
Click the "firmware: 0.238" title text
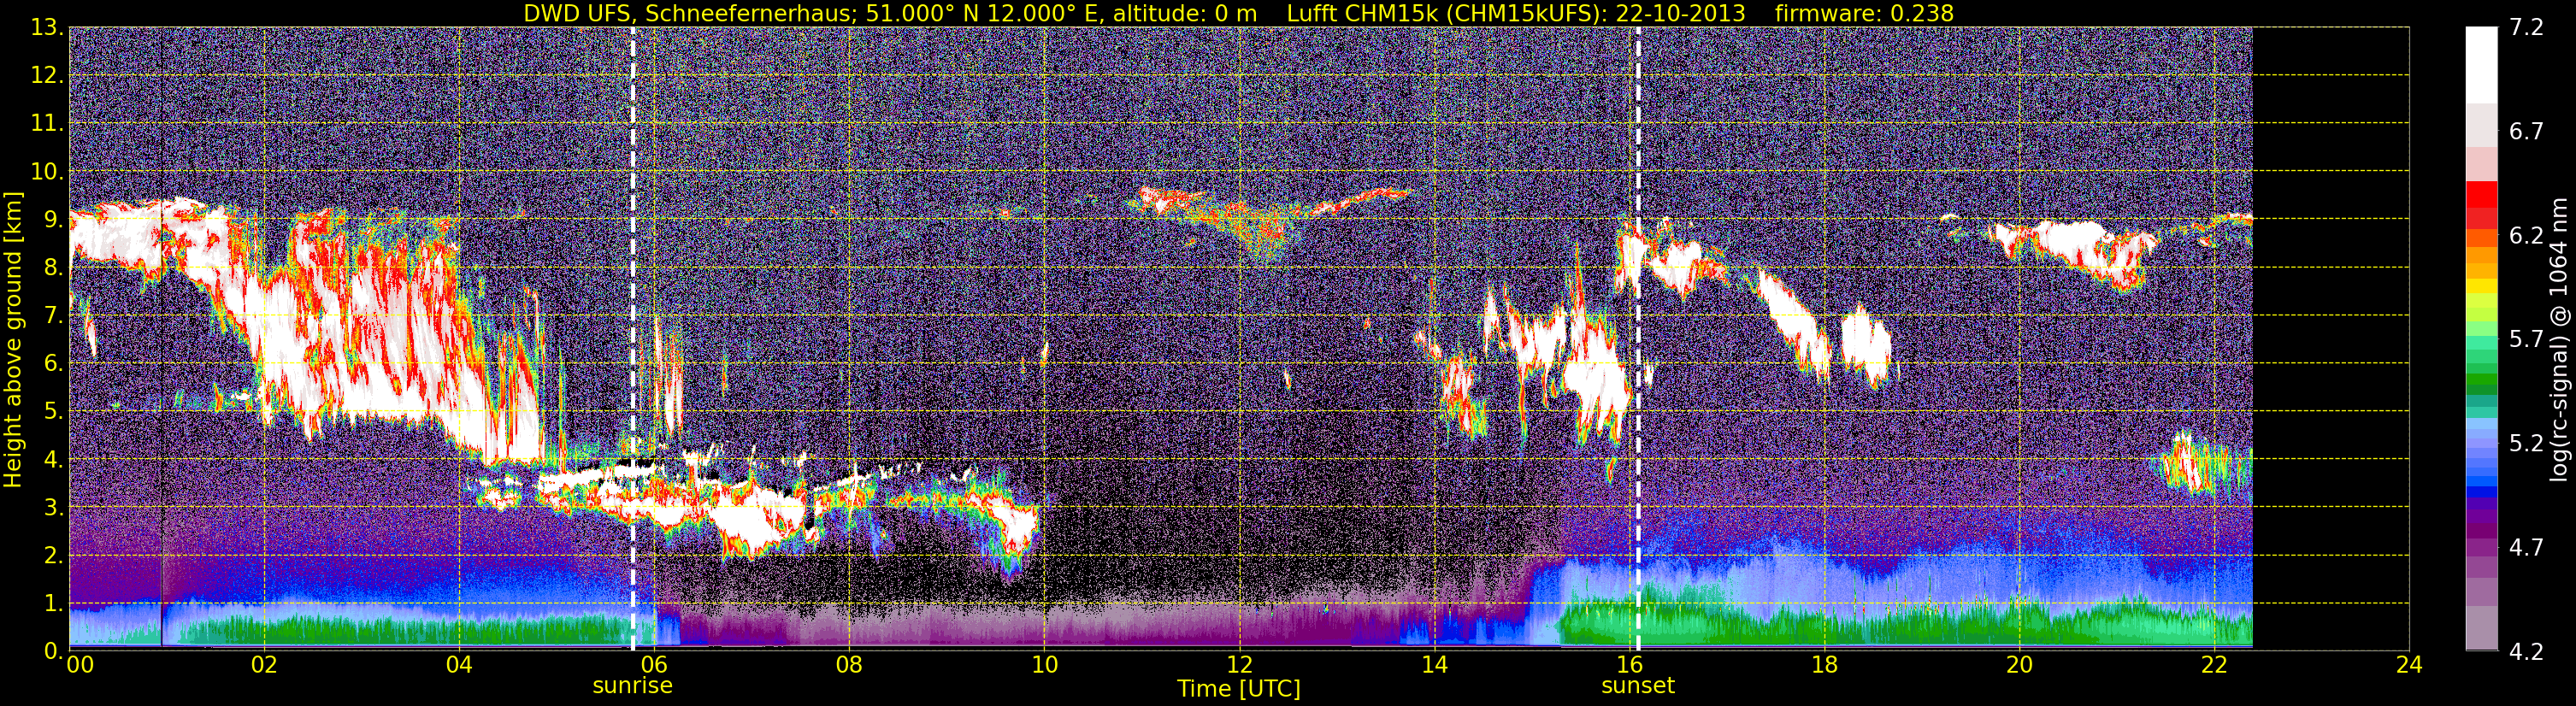[1864, 13]
